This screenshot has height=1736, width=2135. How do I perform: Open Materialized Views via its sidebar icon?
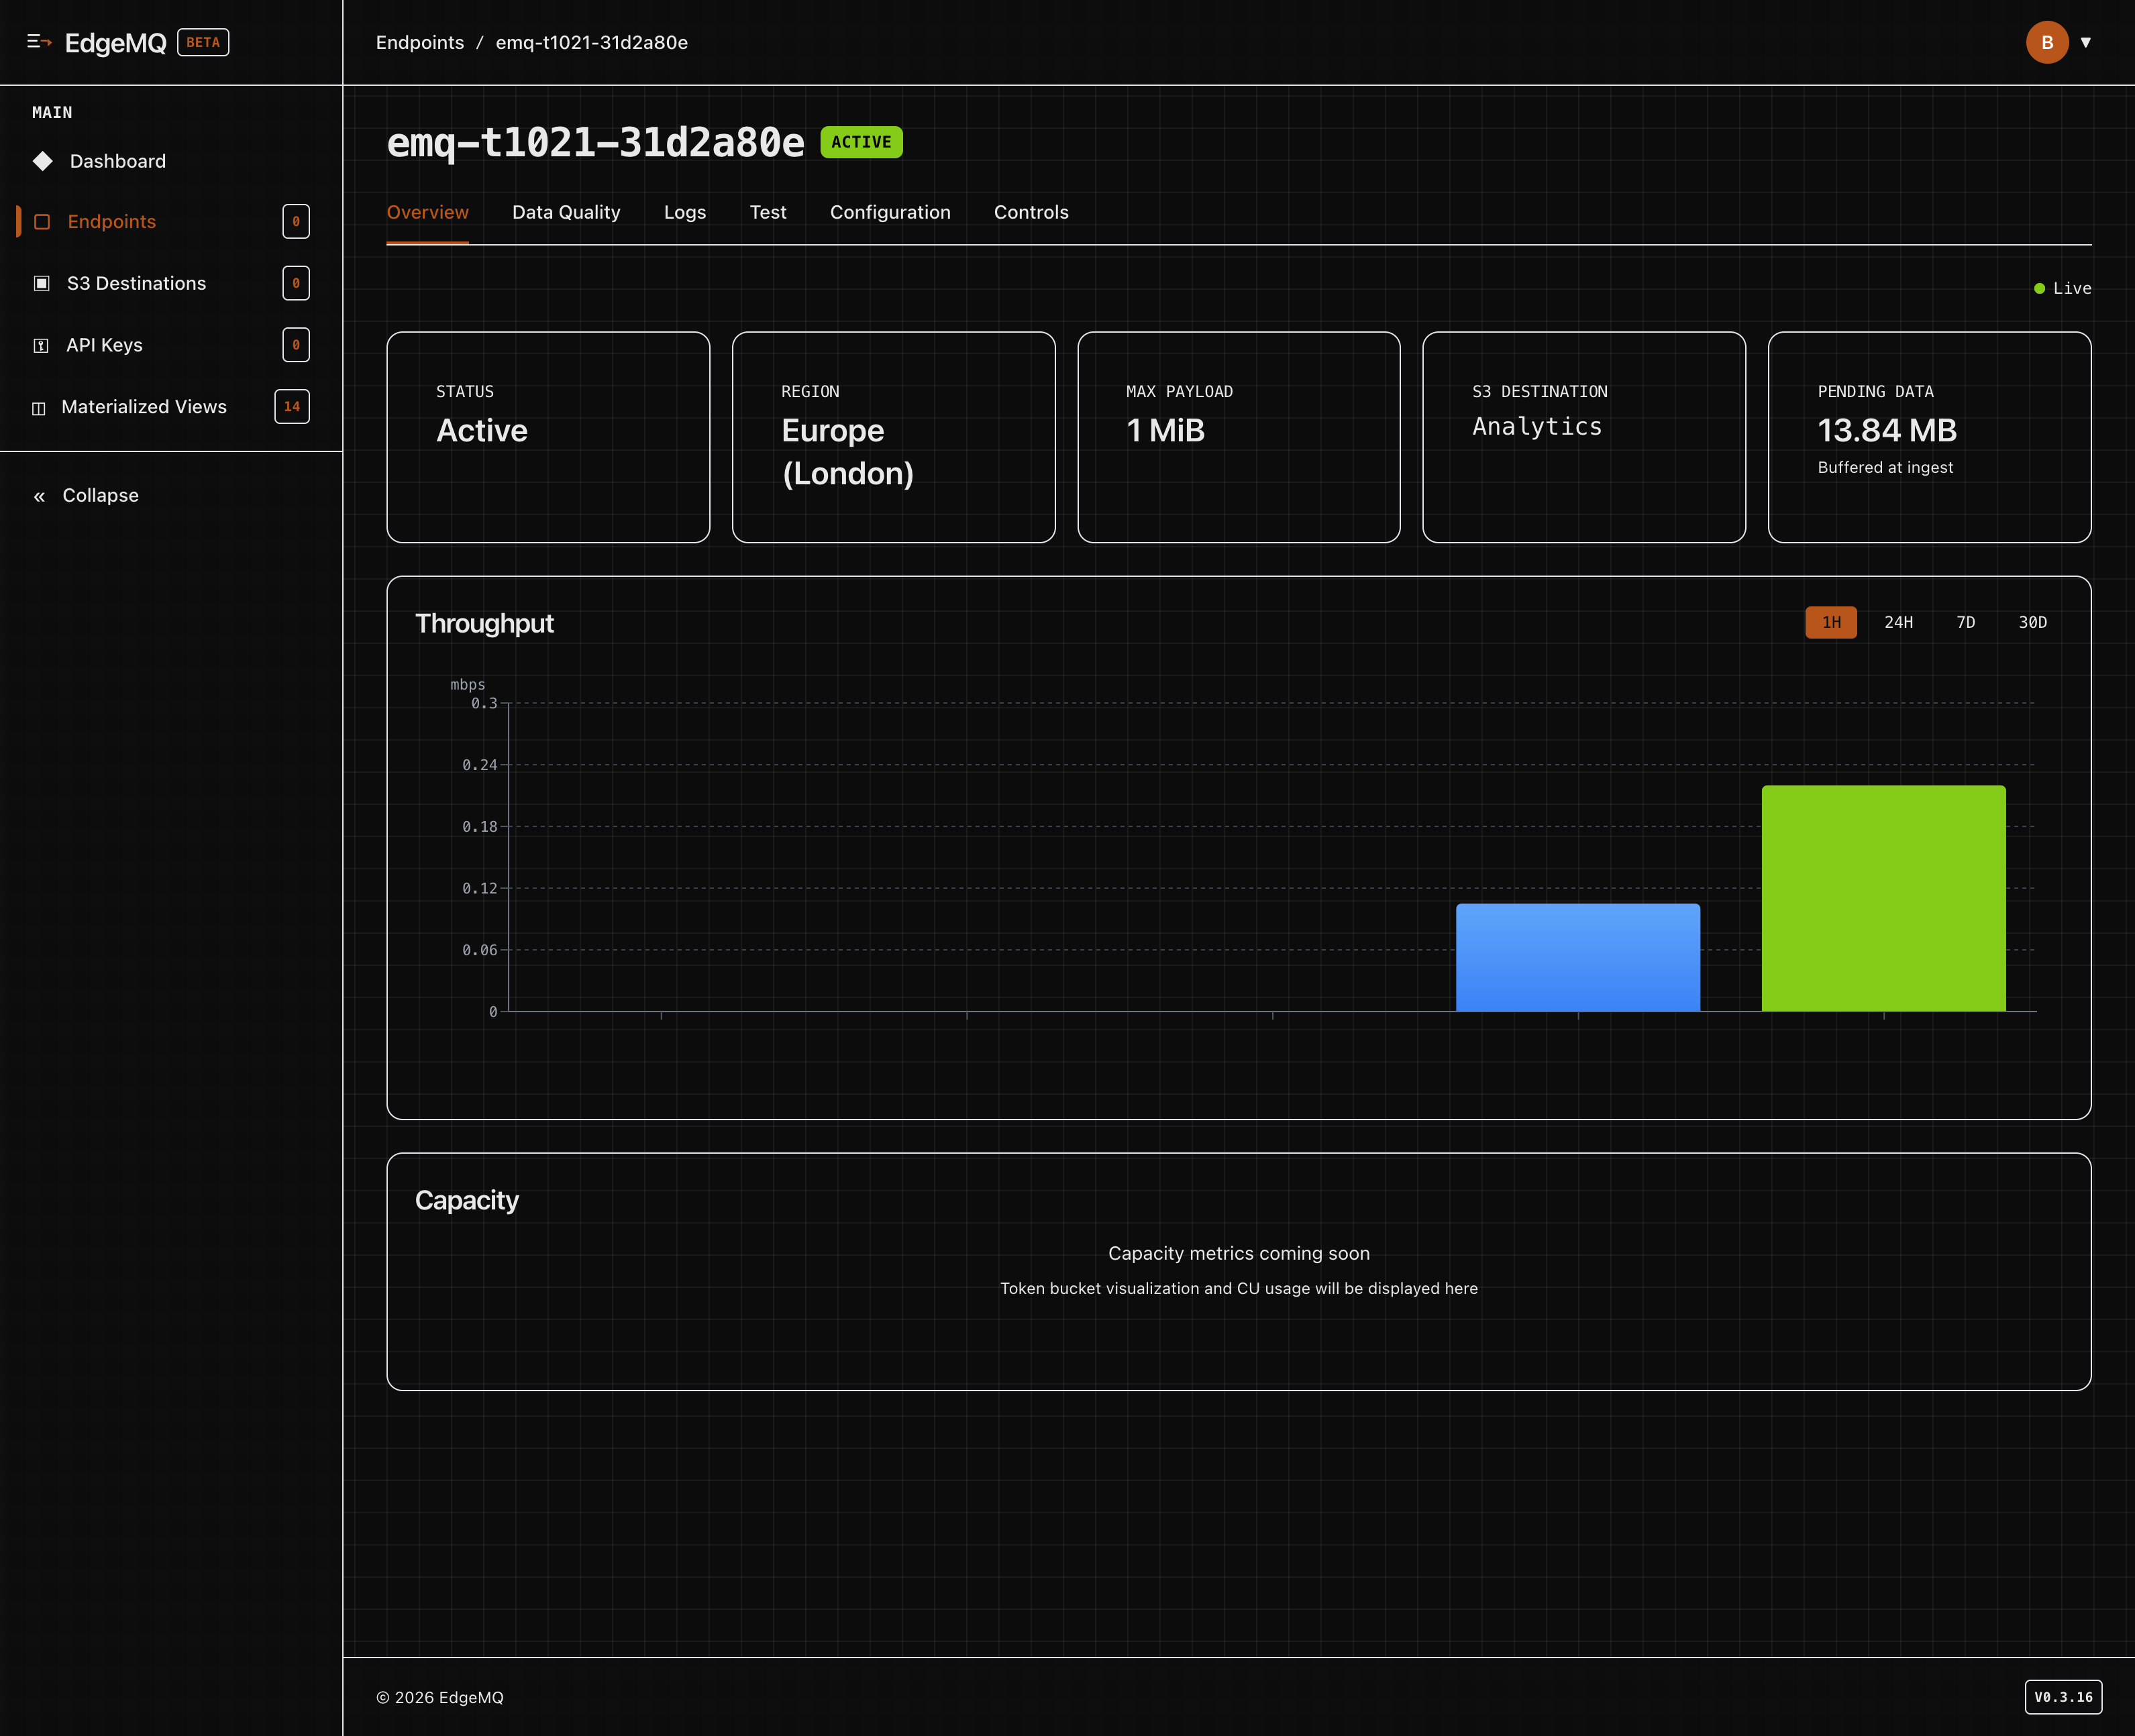point(39,407)
